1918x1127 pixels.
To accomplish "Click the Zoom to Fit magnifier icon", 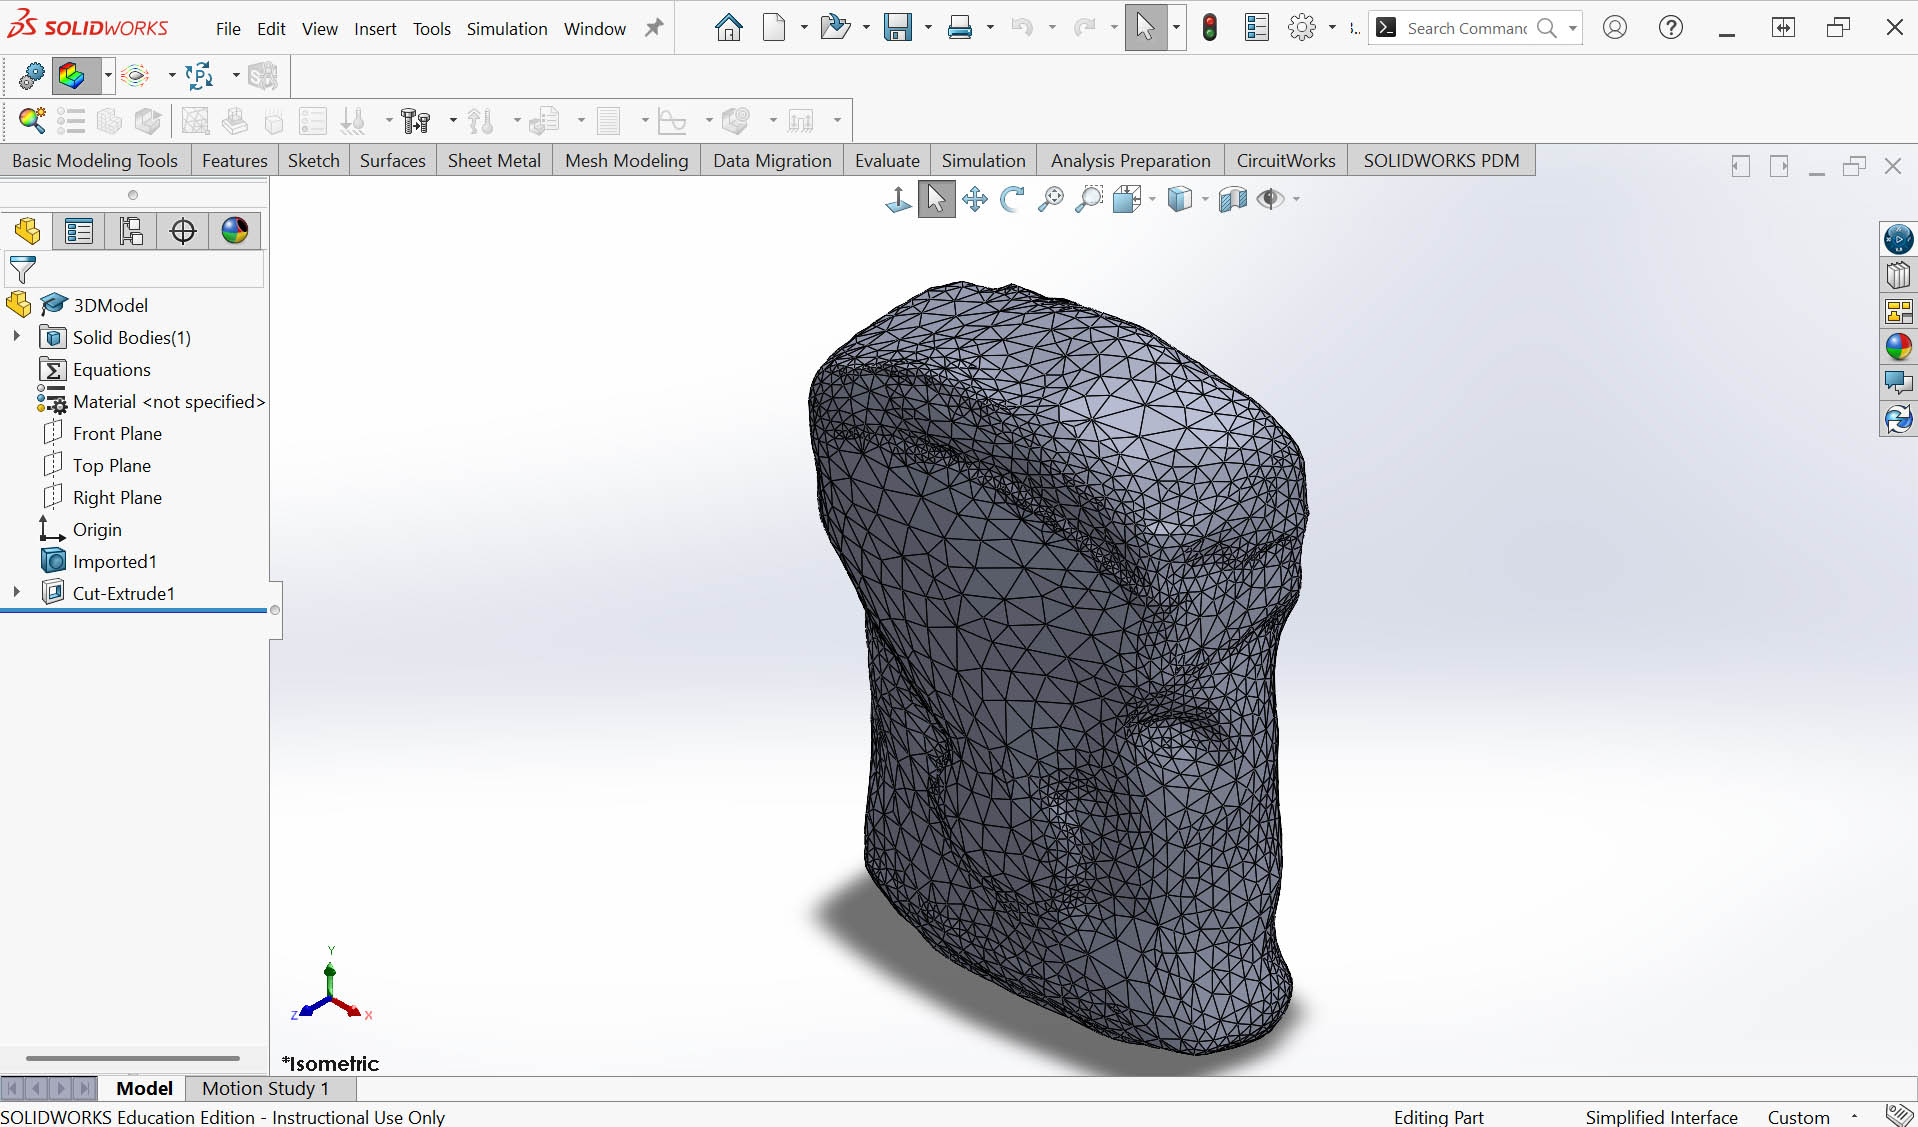I will (x=1050, y=199).
